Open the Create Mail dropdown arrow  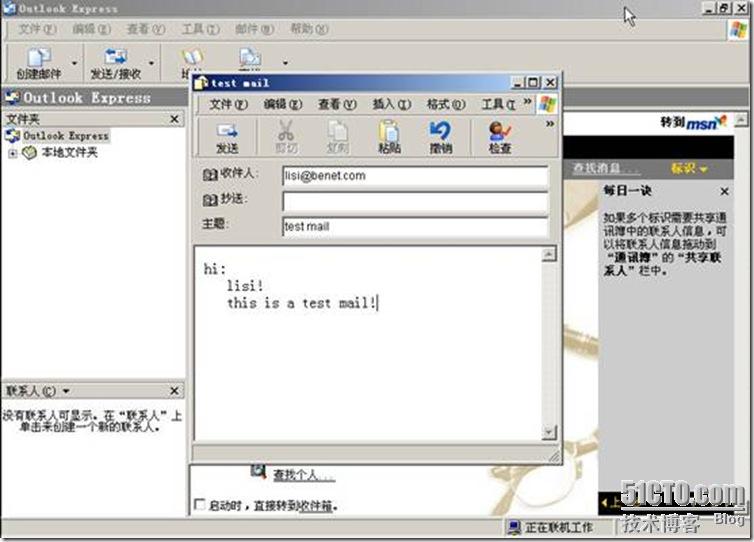(x=74, y=63)
